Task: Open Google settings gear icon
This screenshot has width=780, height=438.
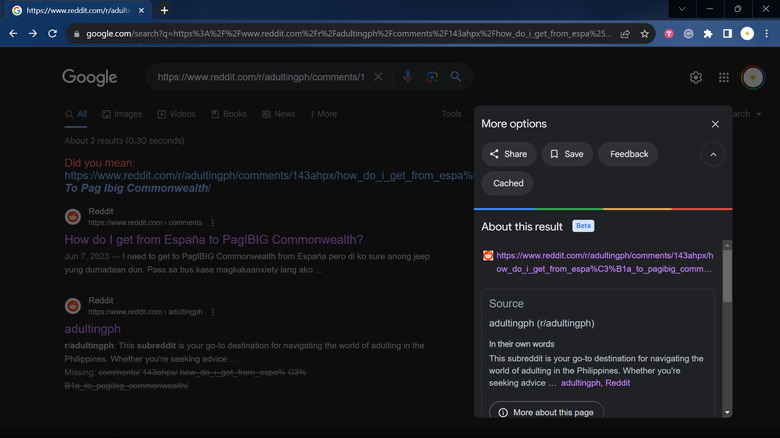Action: pos(696,78)
